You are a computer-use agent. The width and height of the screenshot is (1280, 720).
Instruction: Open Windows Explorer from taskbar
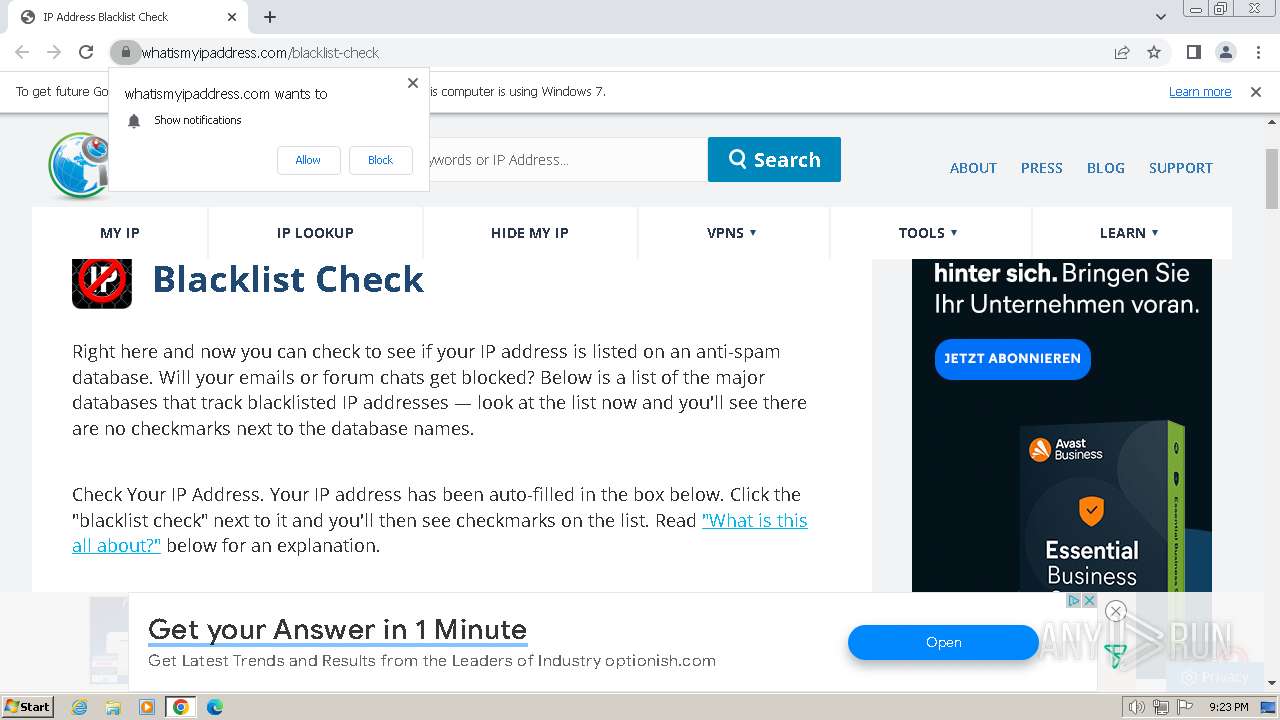click(113, 707)
